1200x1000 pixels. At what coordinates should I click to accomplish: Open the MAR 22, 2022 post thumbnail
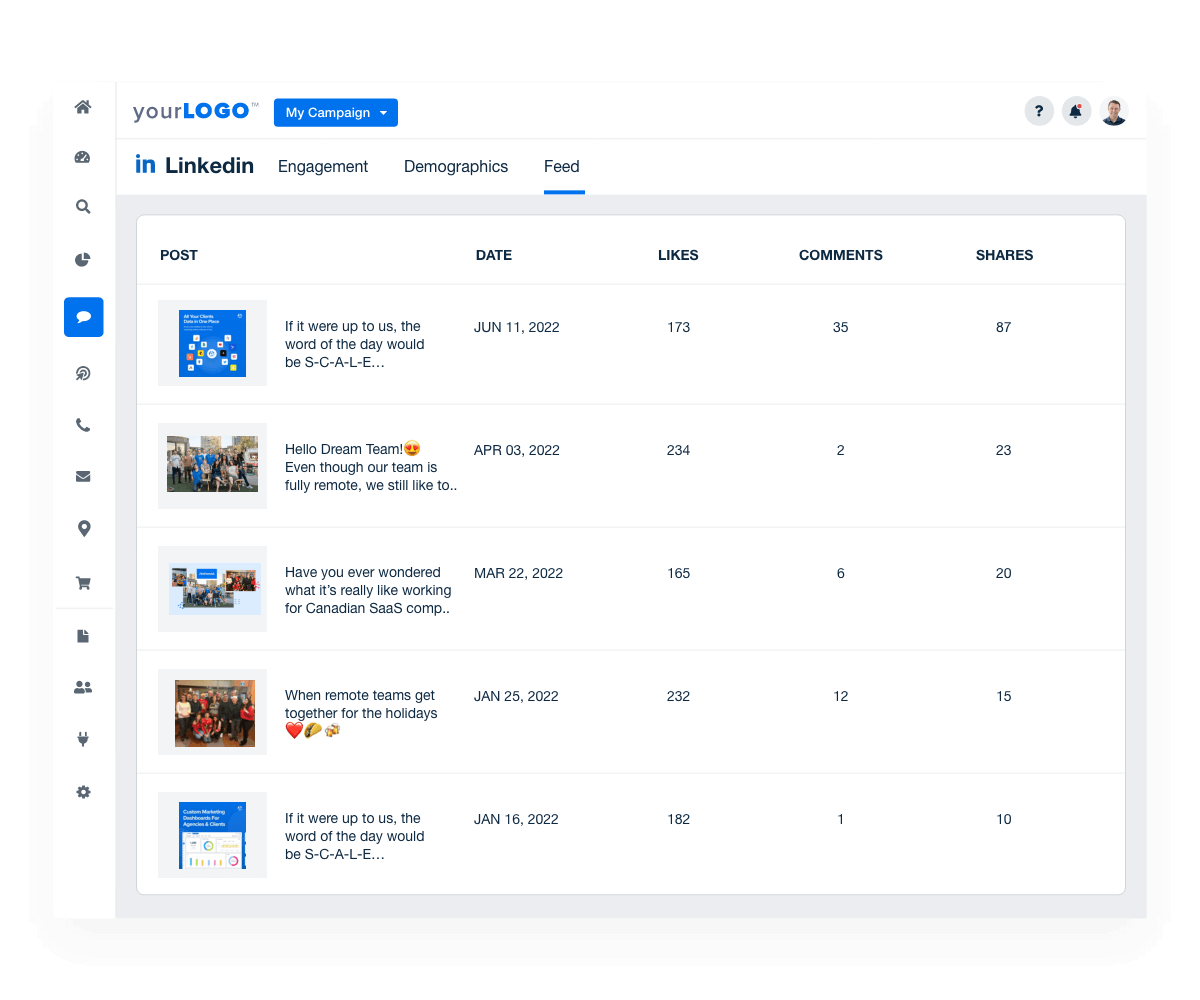click(x=212, y=589)
